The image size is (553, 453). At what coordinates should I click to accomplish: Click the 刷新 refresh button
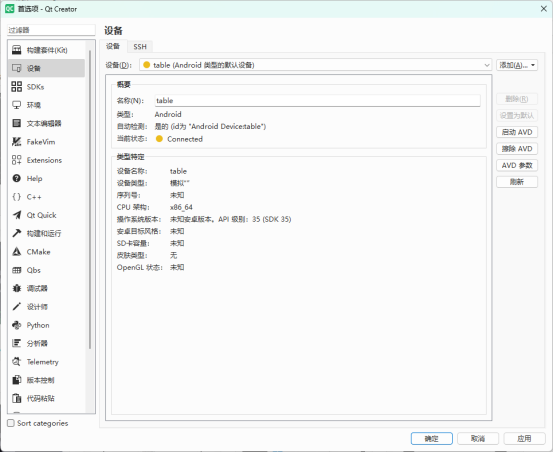coord(517,182)
